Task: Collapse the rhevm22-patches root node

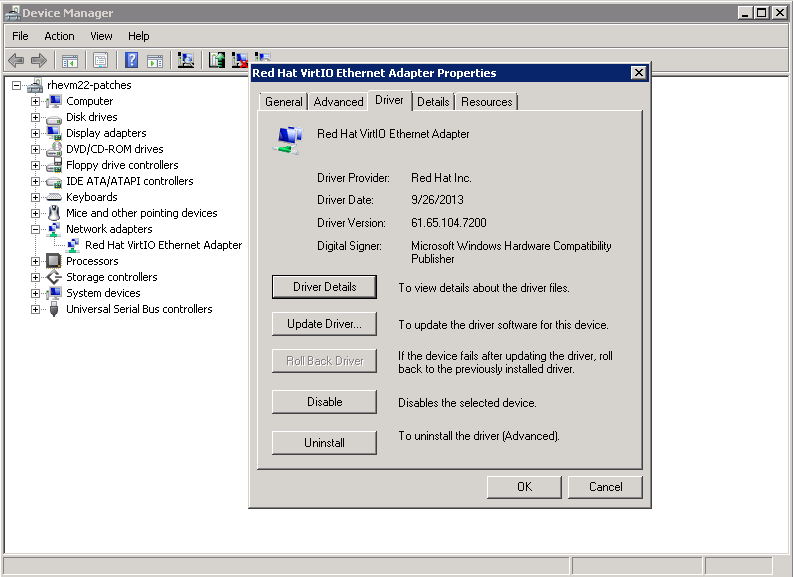Action: tap(16, 85)
